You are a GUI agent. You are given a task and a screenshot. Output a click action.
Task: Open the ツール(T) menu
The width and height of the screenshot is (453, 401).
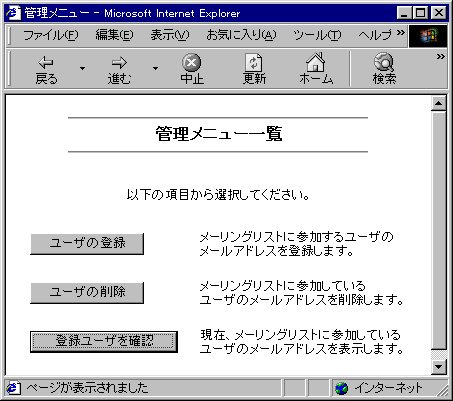[x=317, y=35]
